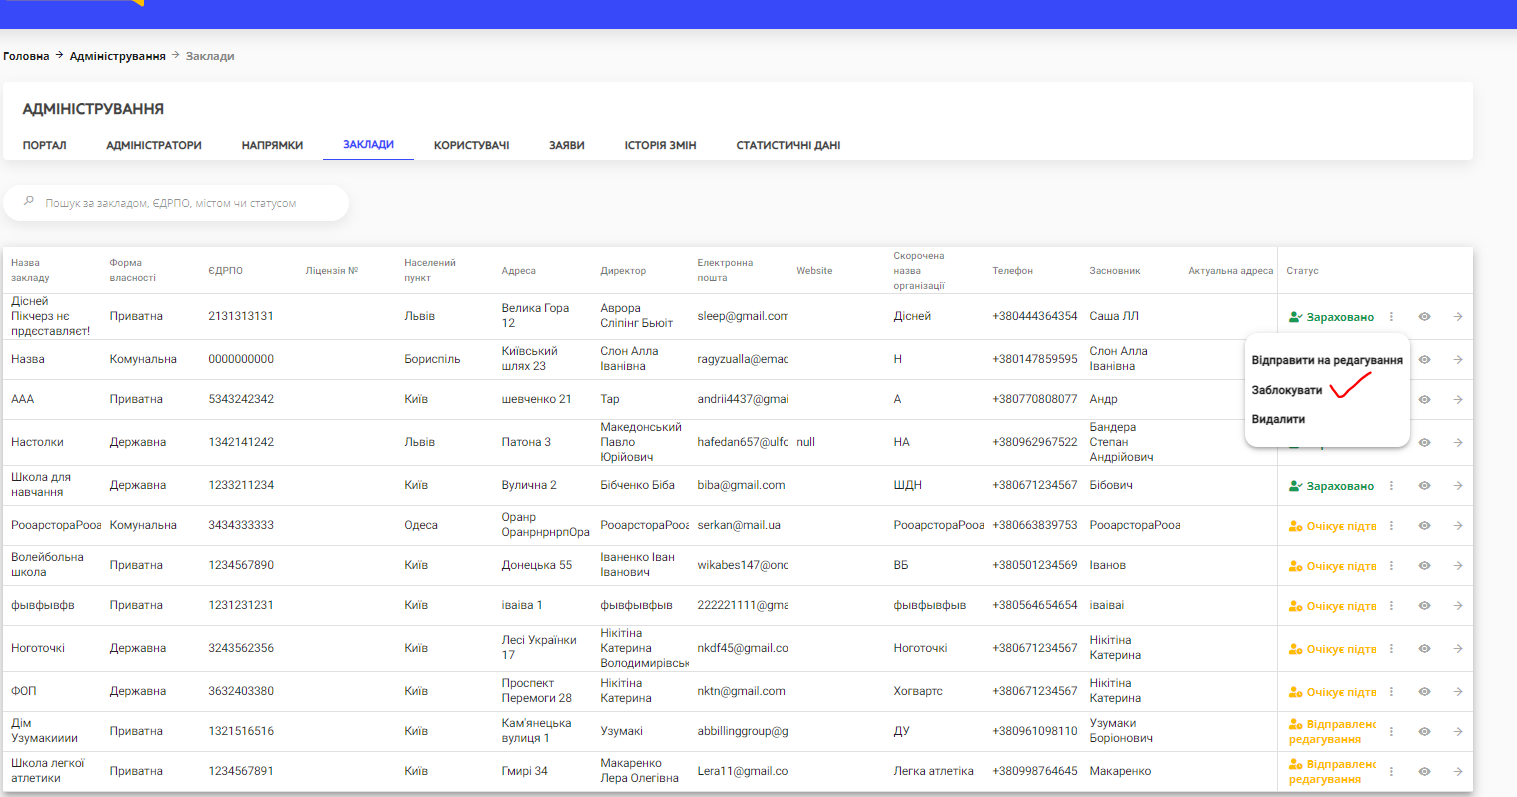Click the eye icon on Дім Узумакииии row
Viewport: 1517px width, 797px height.
tap(1424, 731)
